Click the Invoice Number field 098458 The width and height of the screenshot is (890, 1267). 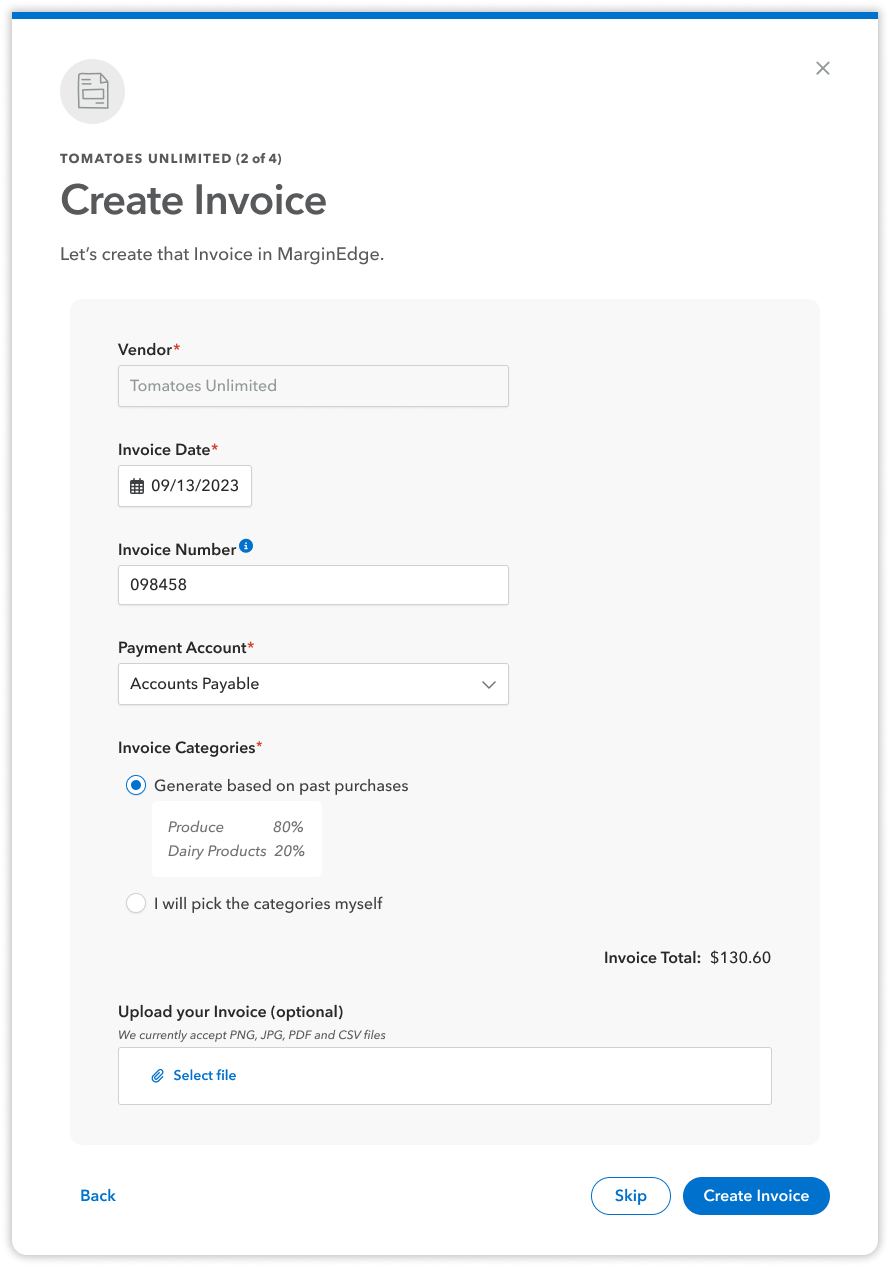(x=313, y=585)
